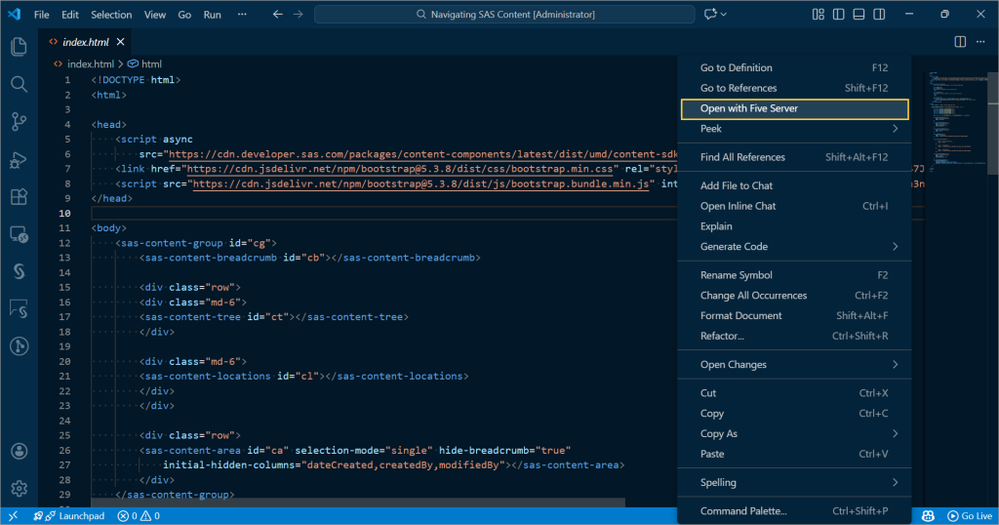The width and height of the screenshot is (999, 525).
Task: Open the Explorer view in activity bar
Action: 19,47
